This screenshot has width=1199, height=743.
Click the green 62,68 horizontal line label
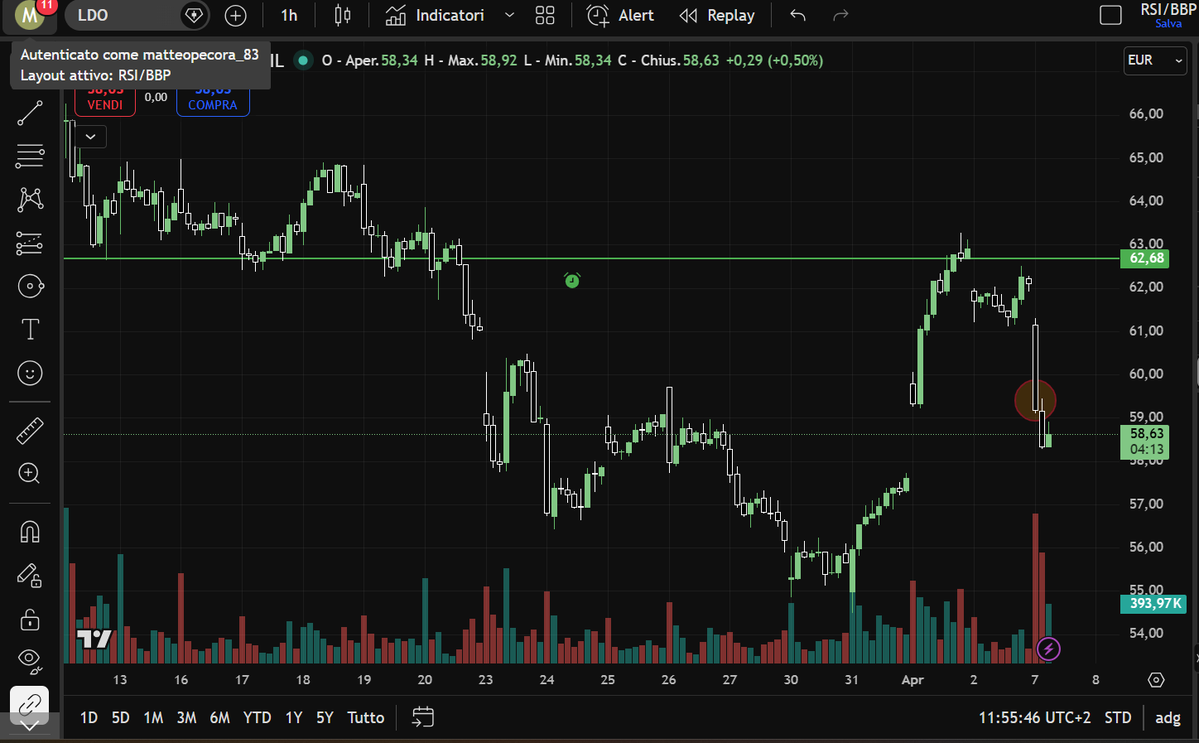[x=1146, y=258]
